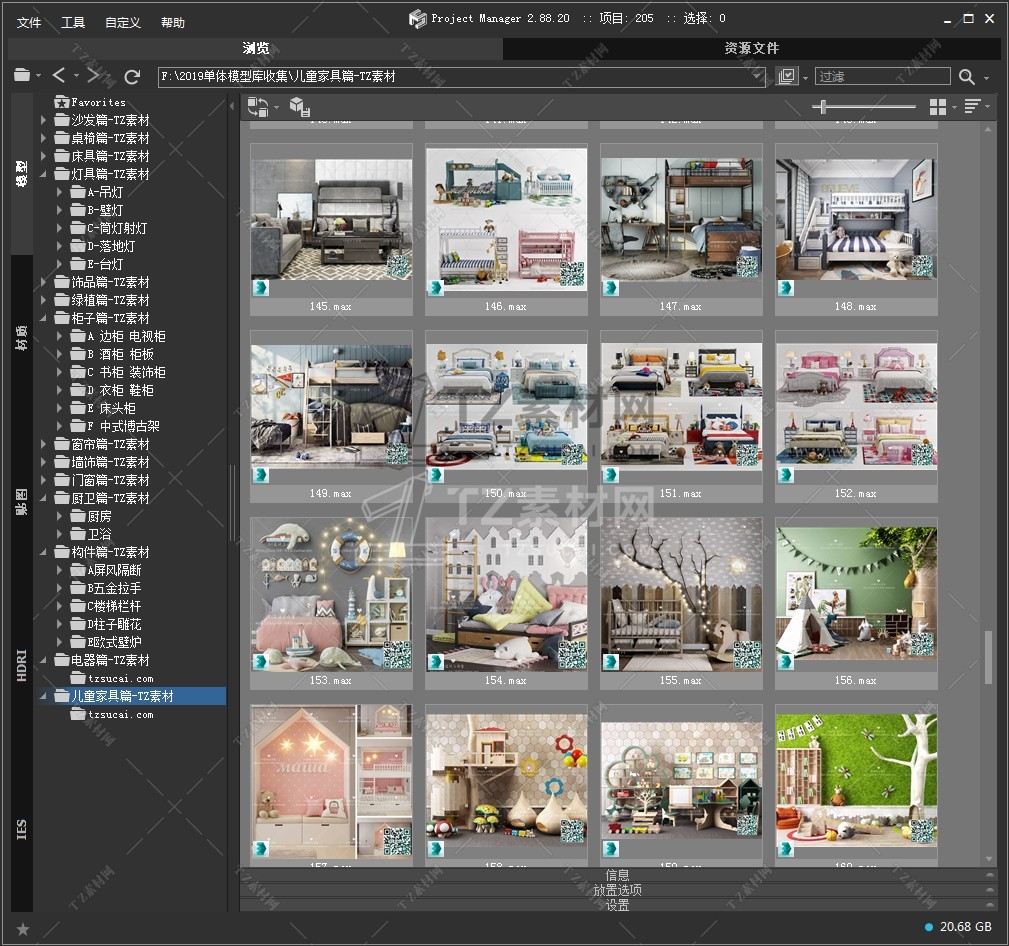Go back with the left arrow icon
This screenshot has height=946, width=1009.
click(x=59, y=76)
